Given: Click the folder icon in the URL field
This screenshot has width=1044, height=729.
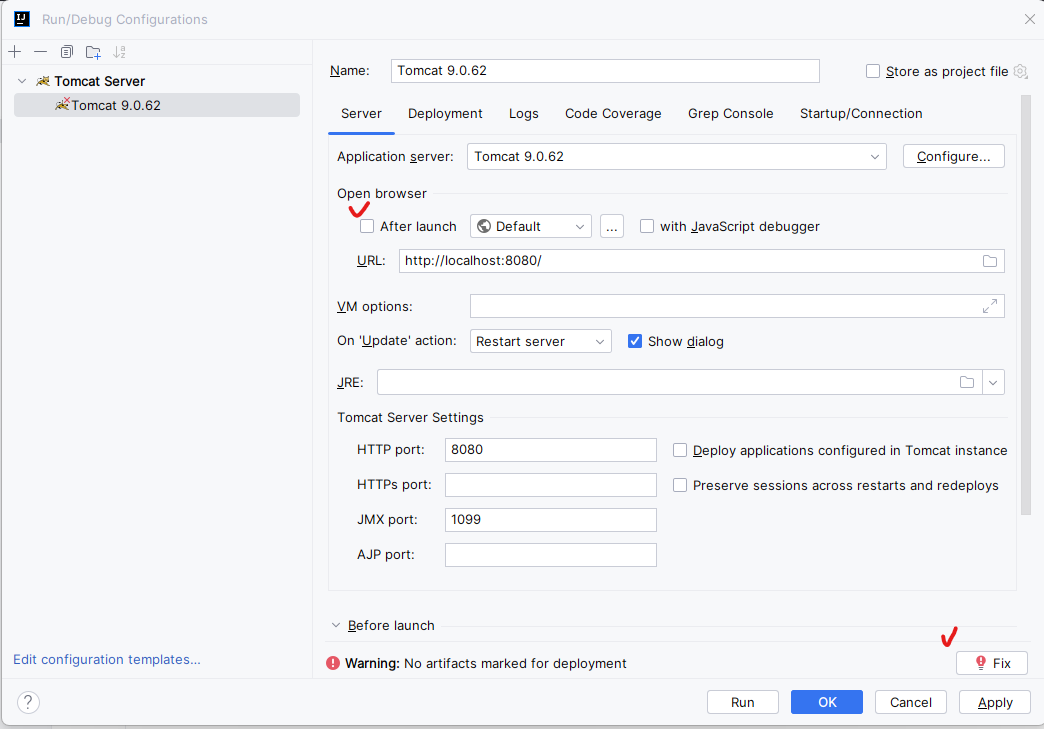Looking at the screenshot, I should click(x=990, y=261).
